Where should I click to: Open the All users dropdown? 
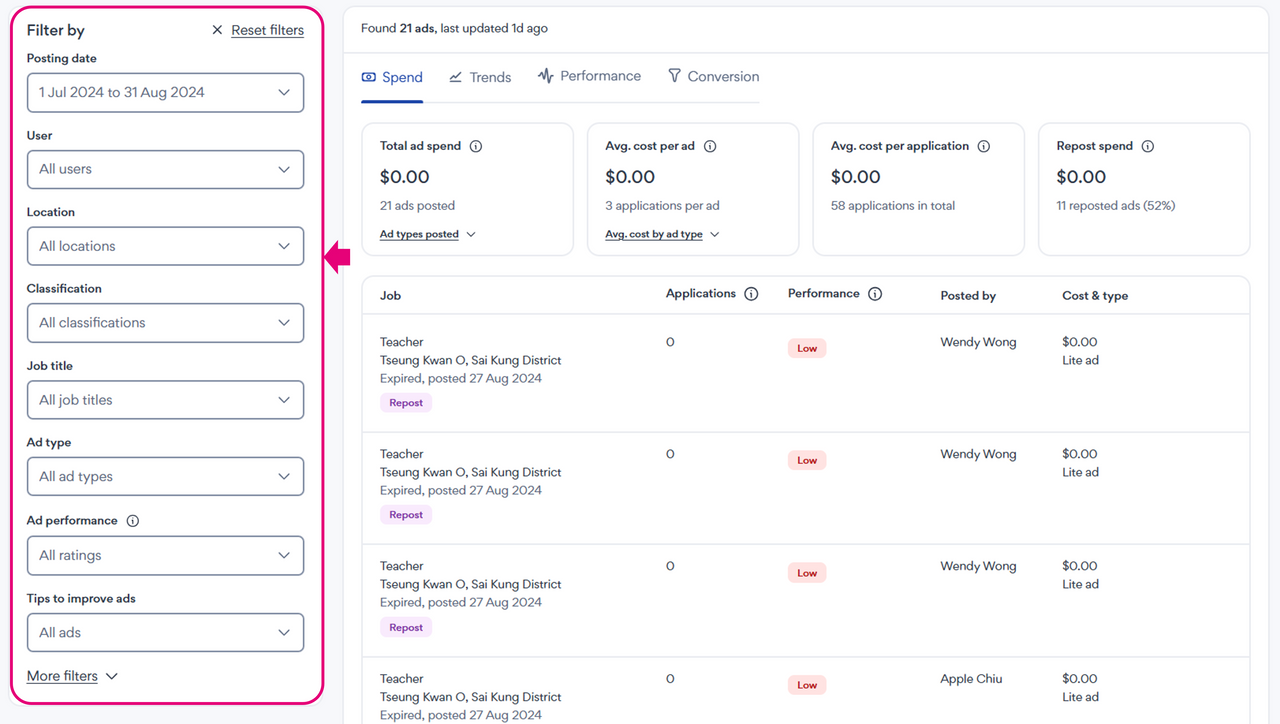point(165,169)
